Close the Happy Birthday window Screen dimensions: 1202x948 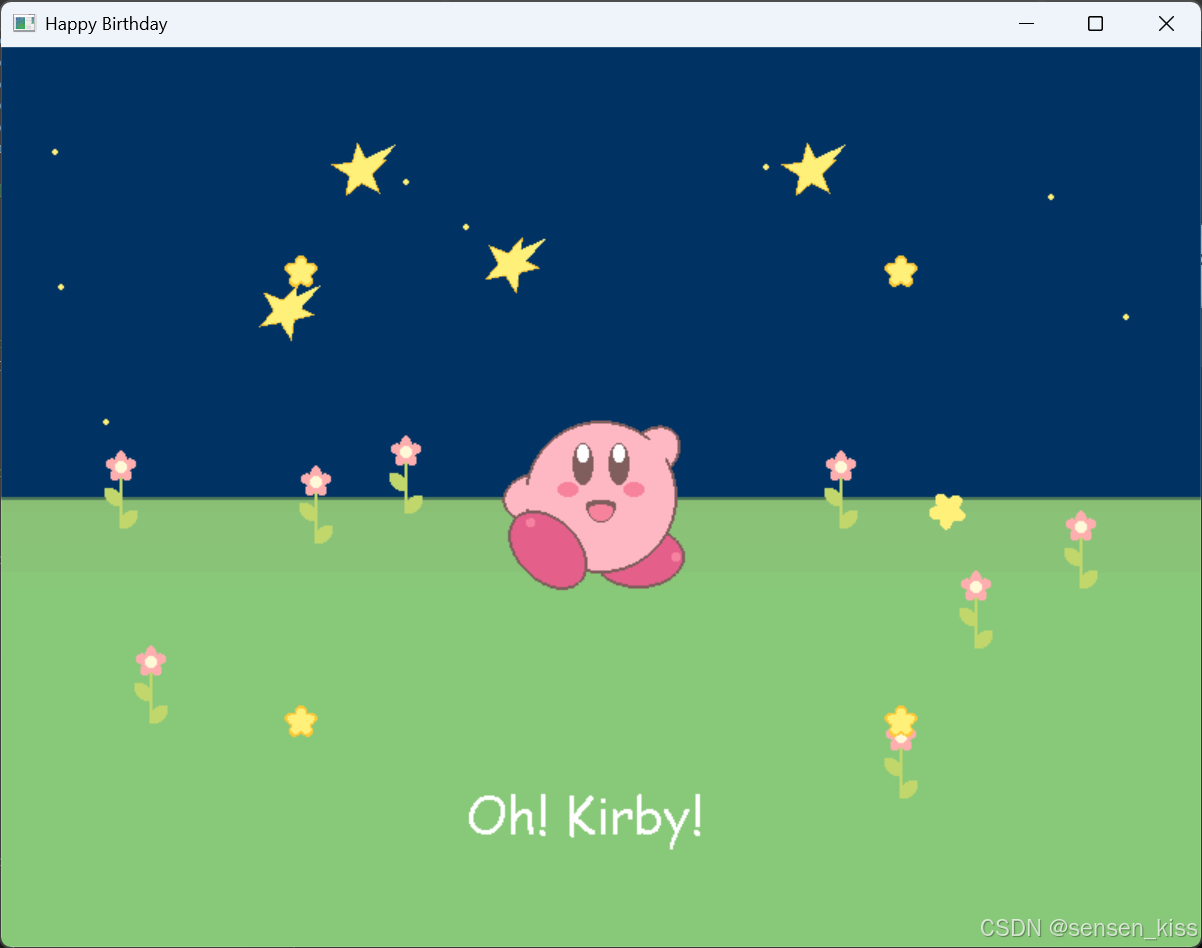(1166, 23)
